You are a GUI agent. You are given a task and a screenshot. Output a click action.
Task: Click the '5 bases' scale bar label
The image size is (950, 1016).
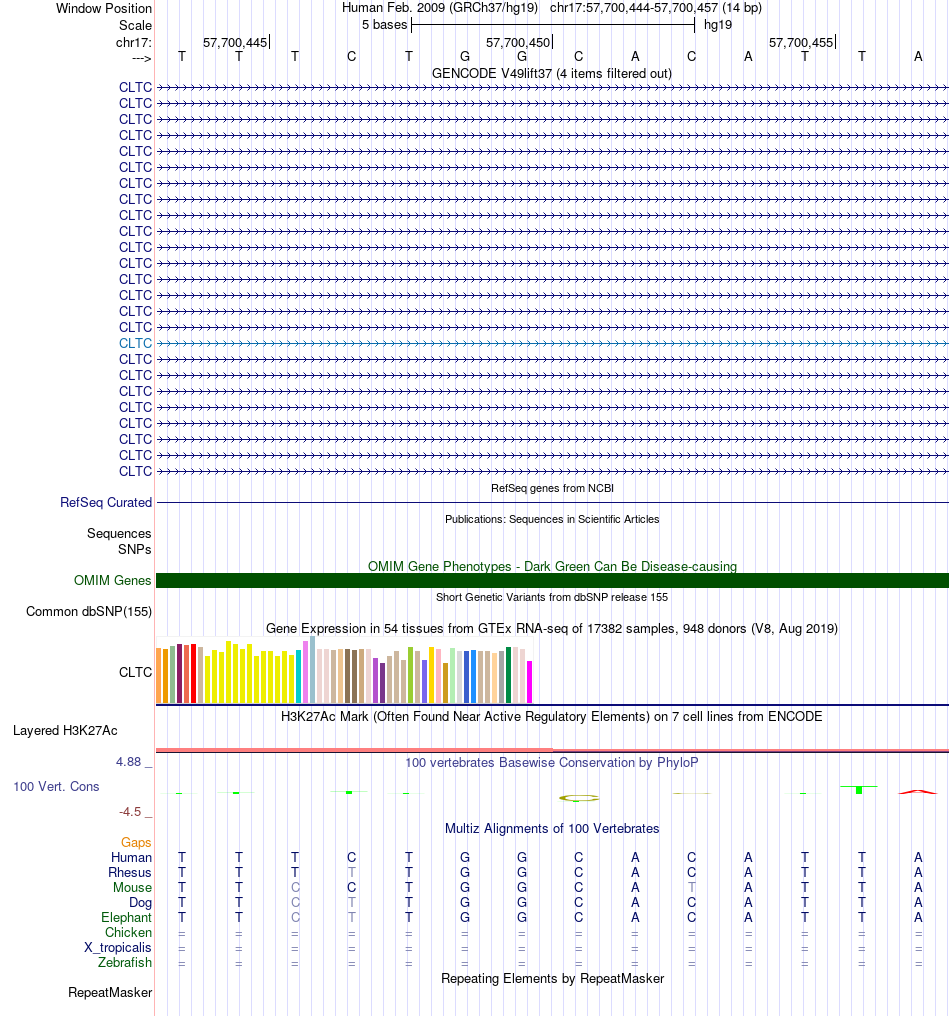click(384, 25)
